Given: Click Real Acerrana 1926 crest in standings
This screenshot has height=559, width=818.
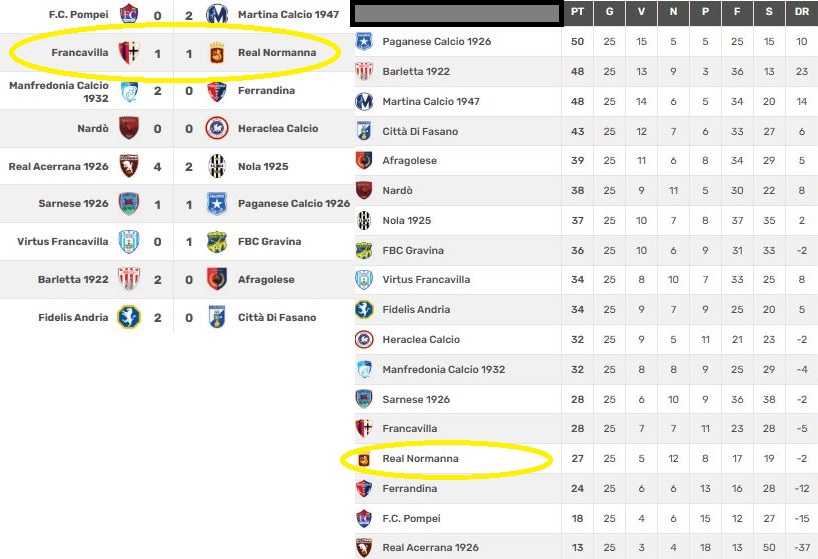Looking at the screenshot, I should click(x=364, y=547).
